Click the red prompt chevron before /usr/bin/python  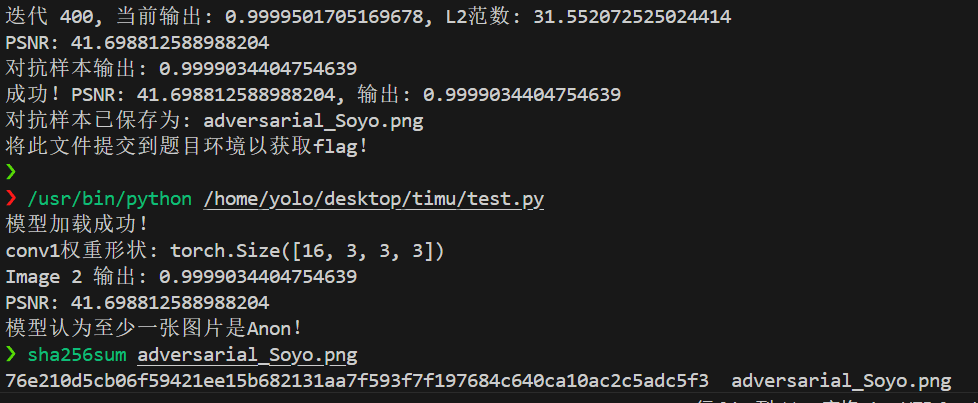pyautogui.click(x=11, y=199)
